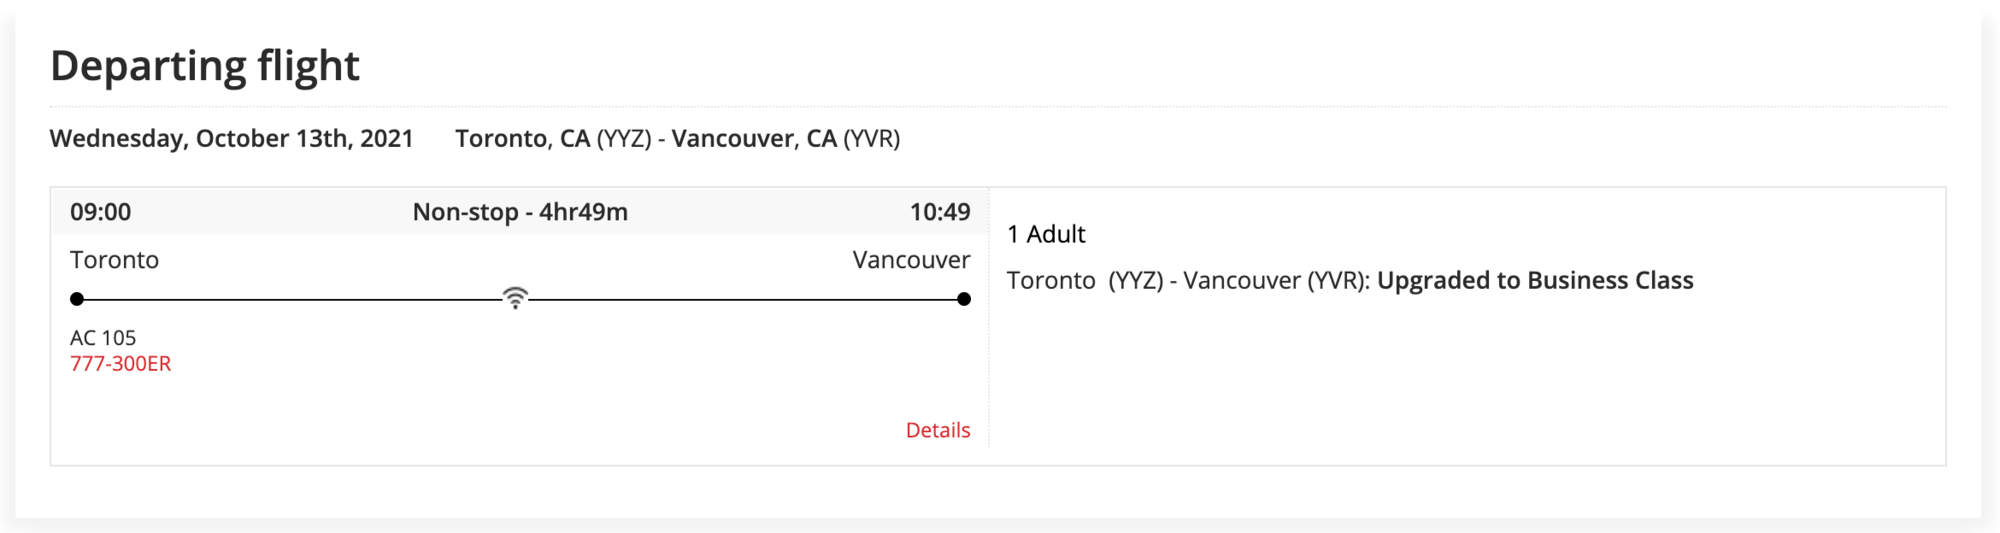Click Upgraded to Business Class text

click(x=1535, y=280)
